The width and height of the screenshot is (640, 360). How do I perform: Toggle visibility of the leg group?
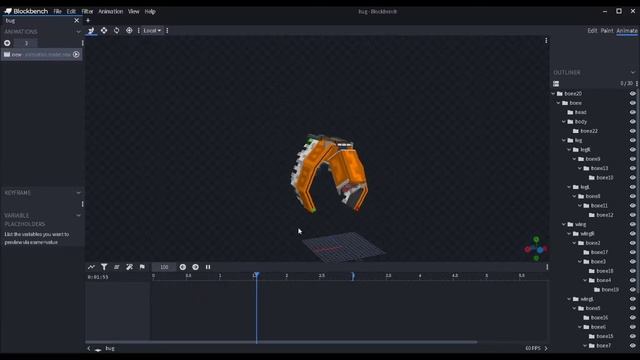633,140
